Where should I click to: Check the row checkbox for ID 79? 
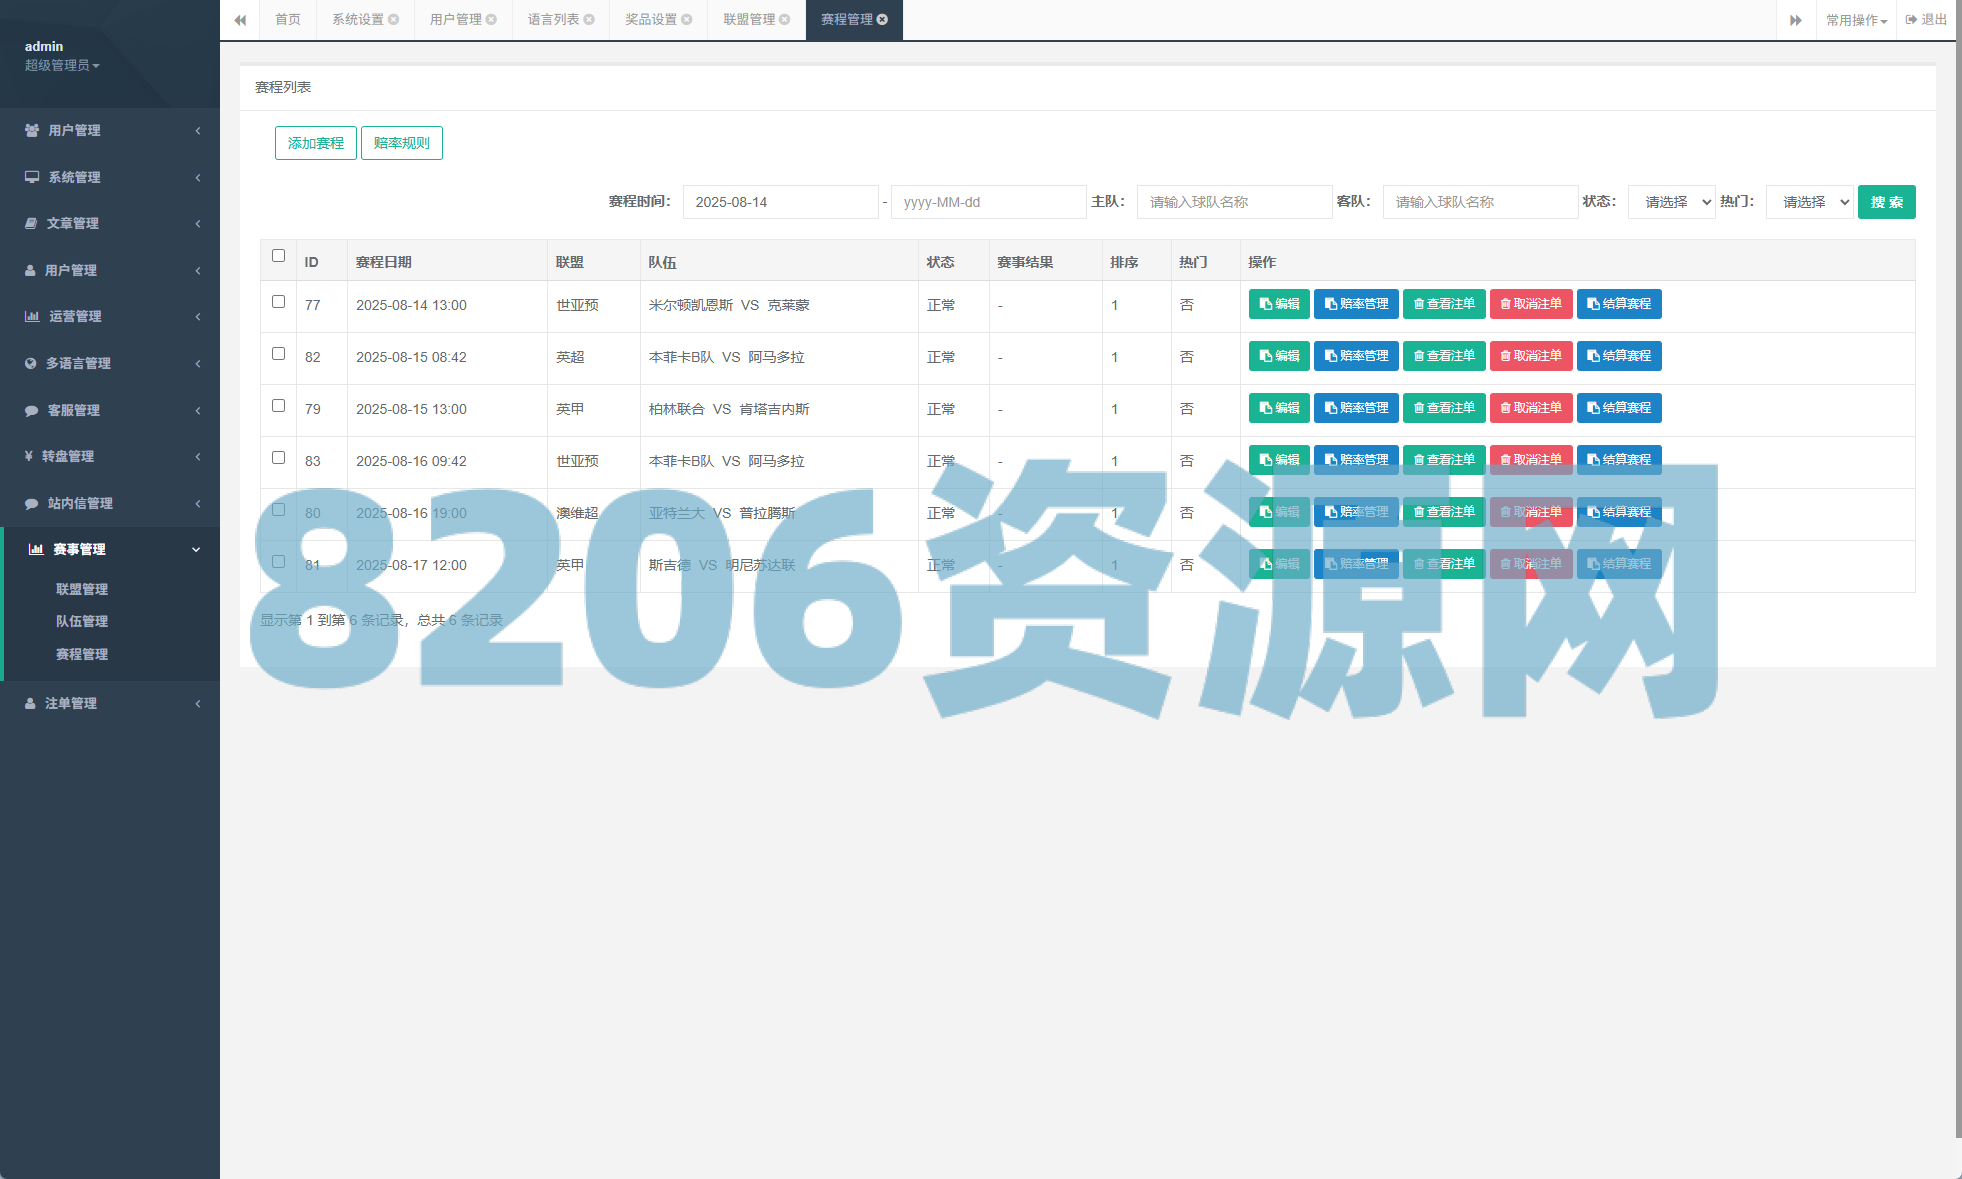coord(279,406)
